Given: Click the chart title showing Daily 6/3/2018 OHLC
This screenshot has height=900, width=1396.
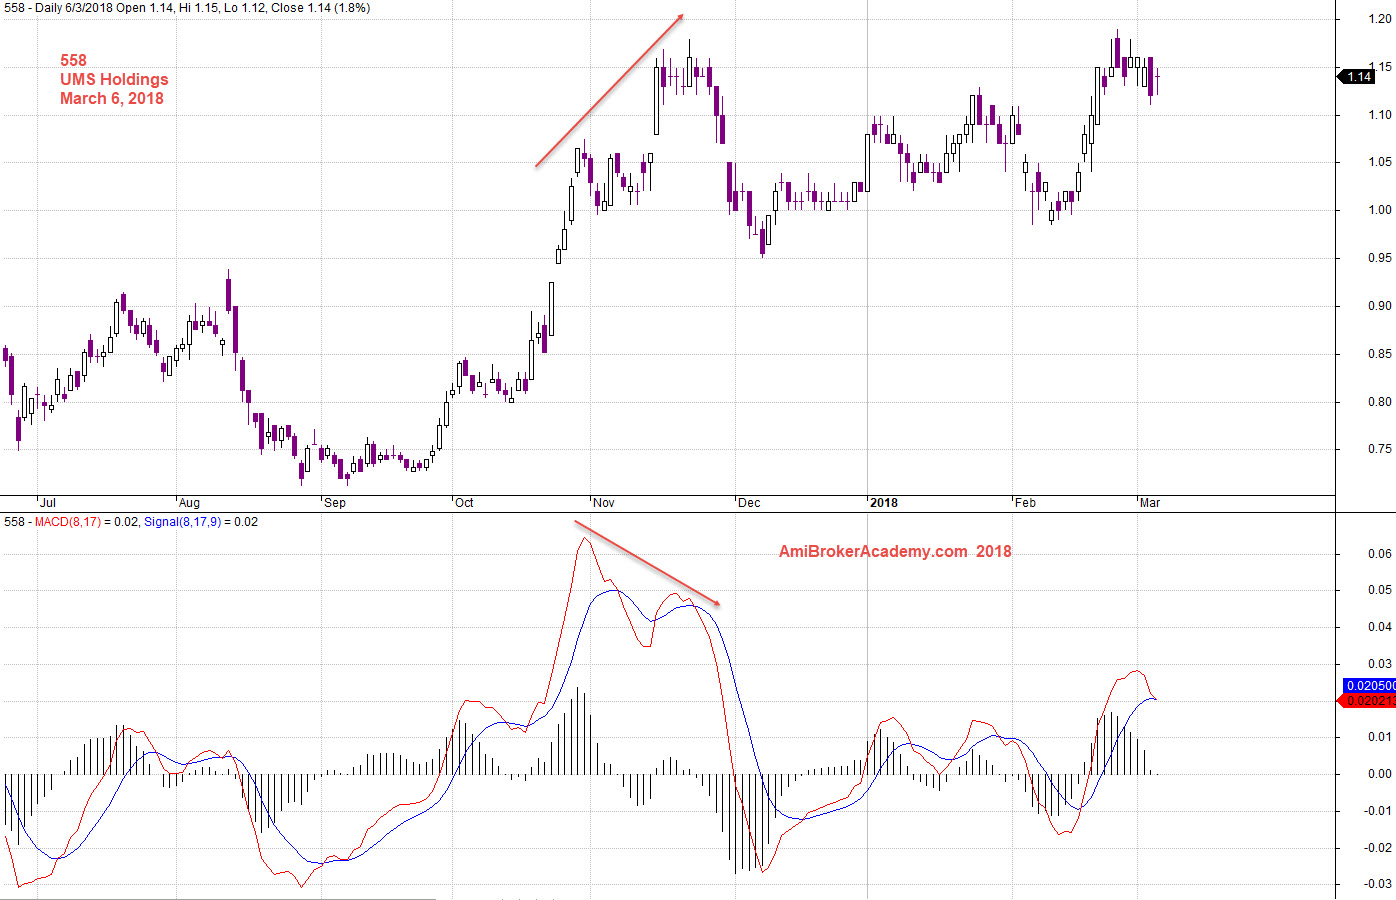Looking at the screenshot, I should [x=187, y=8].
